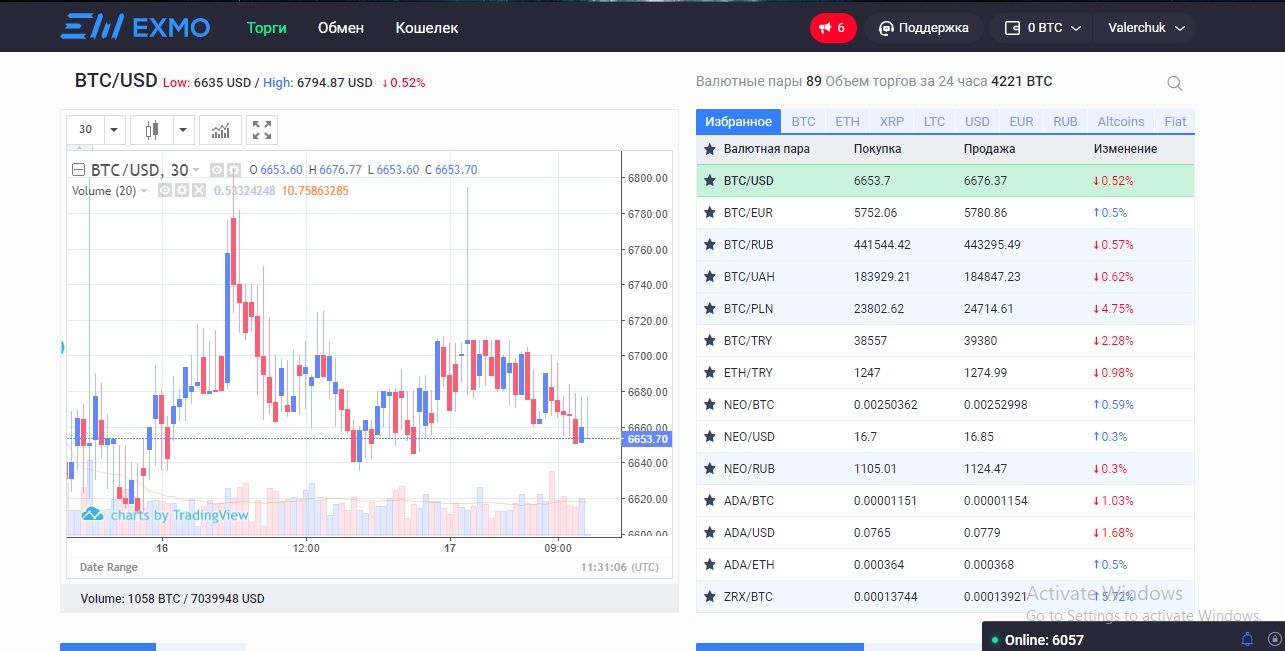Switch to LTC pairs tab
Viewport: 1285px width, 651px height.
(x=934, y=121)
